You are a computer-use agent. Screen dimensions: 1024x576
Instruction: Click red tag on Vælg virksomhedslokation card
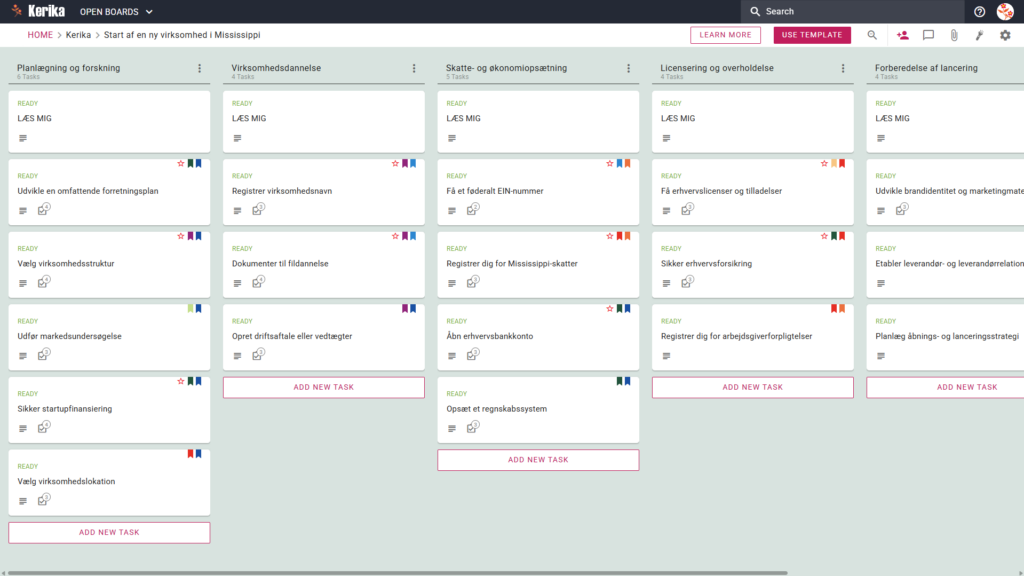[x=191, y=453]
